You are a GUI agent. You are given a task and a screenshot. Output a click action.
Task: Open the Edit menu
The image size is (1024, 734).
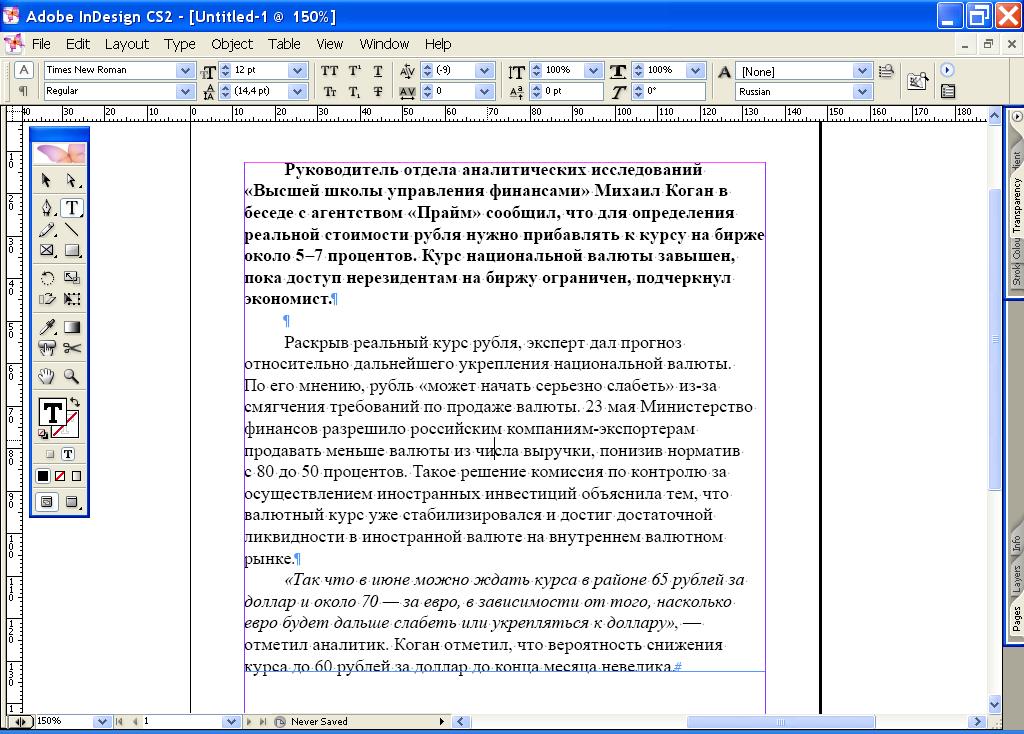(x=78, y=44)
